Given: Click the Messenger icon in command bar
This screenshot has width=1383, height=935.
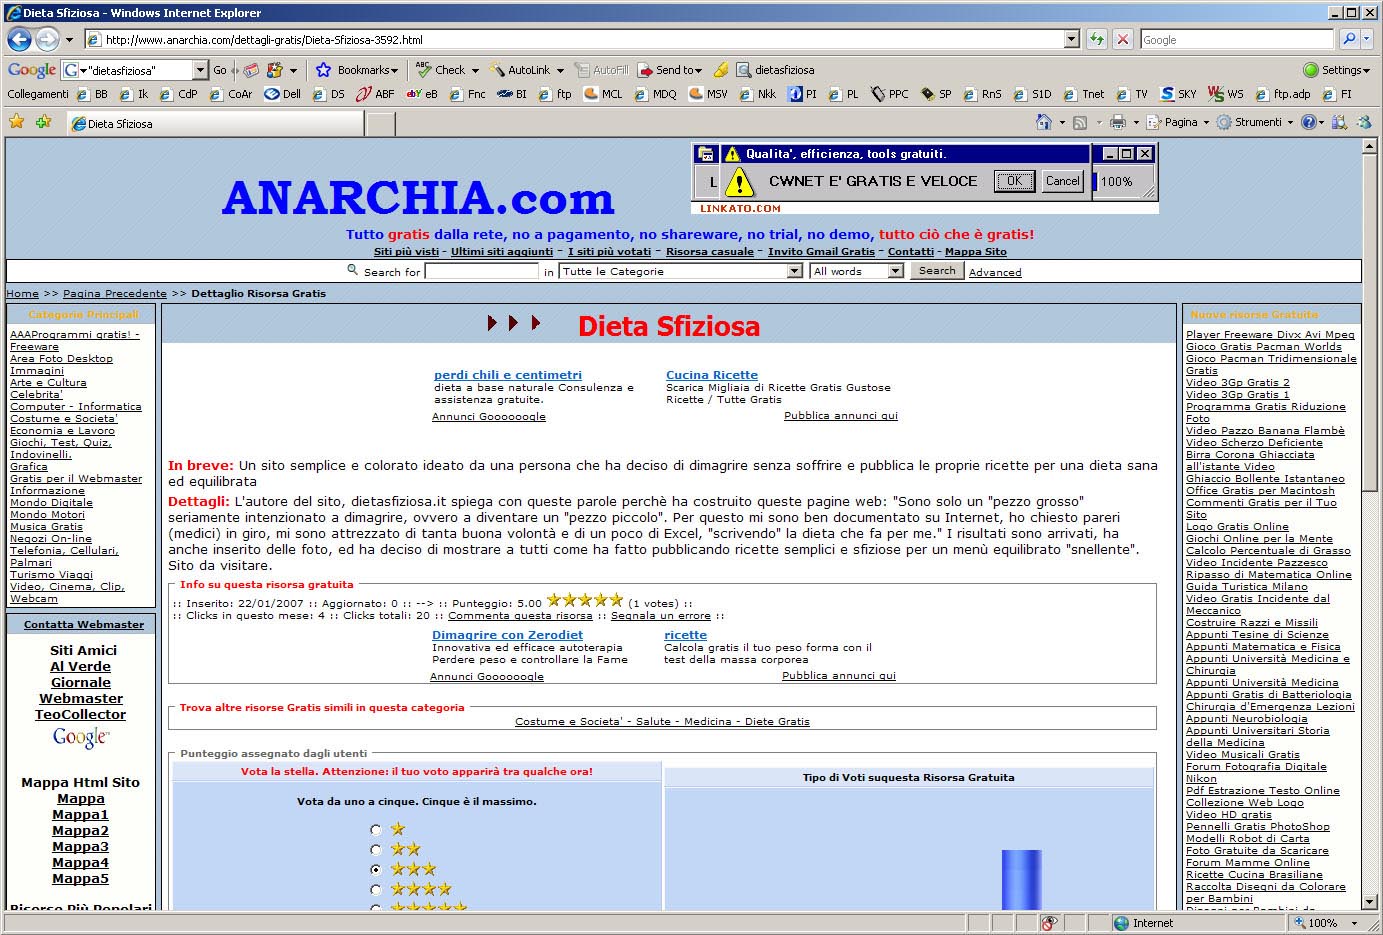Looking at the screenshot, I should coord(1364,122).
